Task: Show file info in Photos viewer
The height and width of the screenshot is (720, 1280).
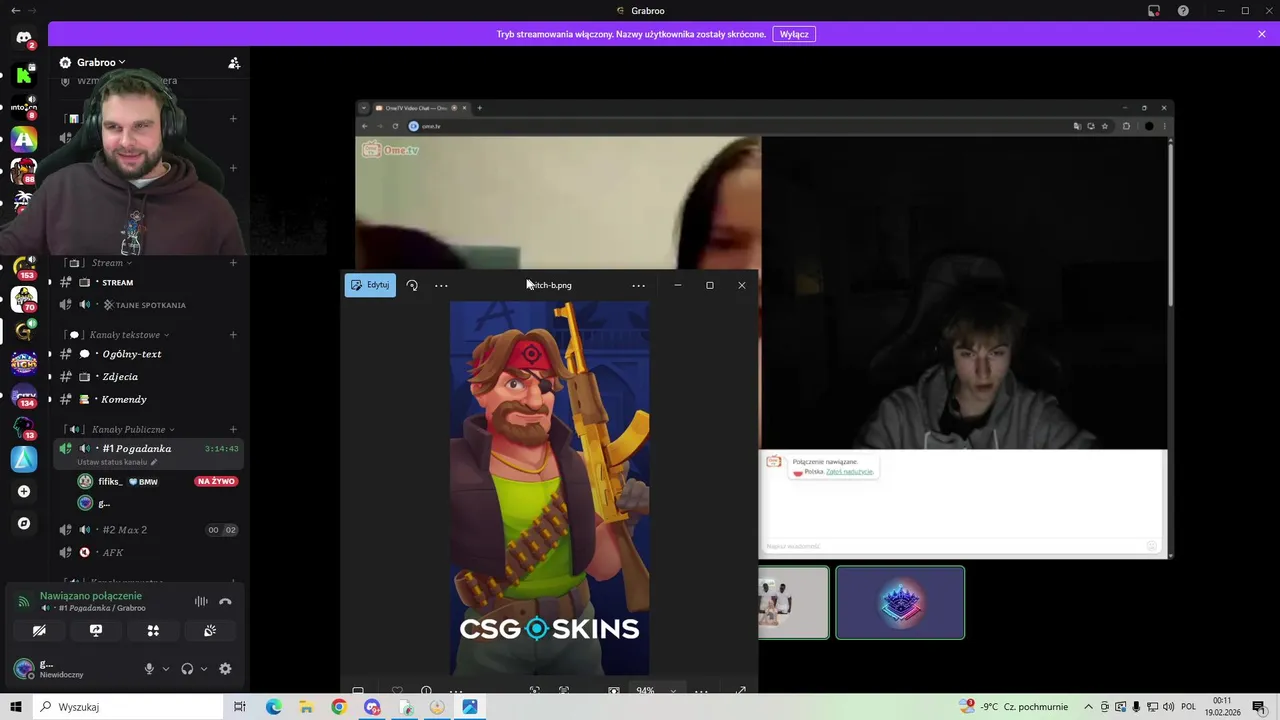Action: point(426,691)
